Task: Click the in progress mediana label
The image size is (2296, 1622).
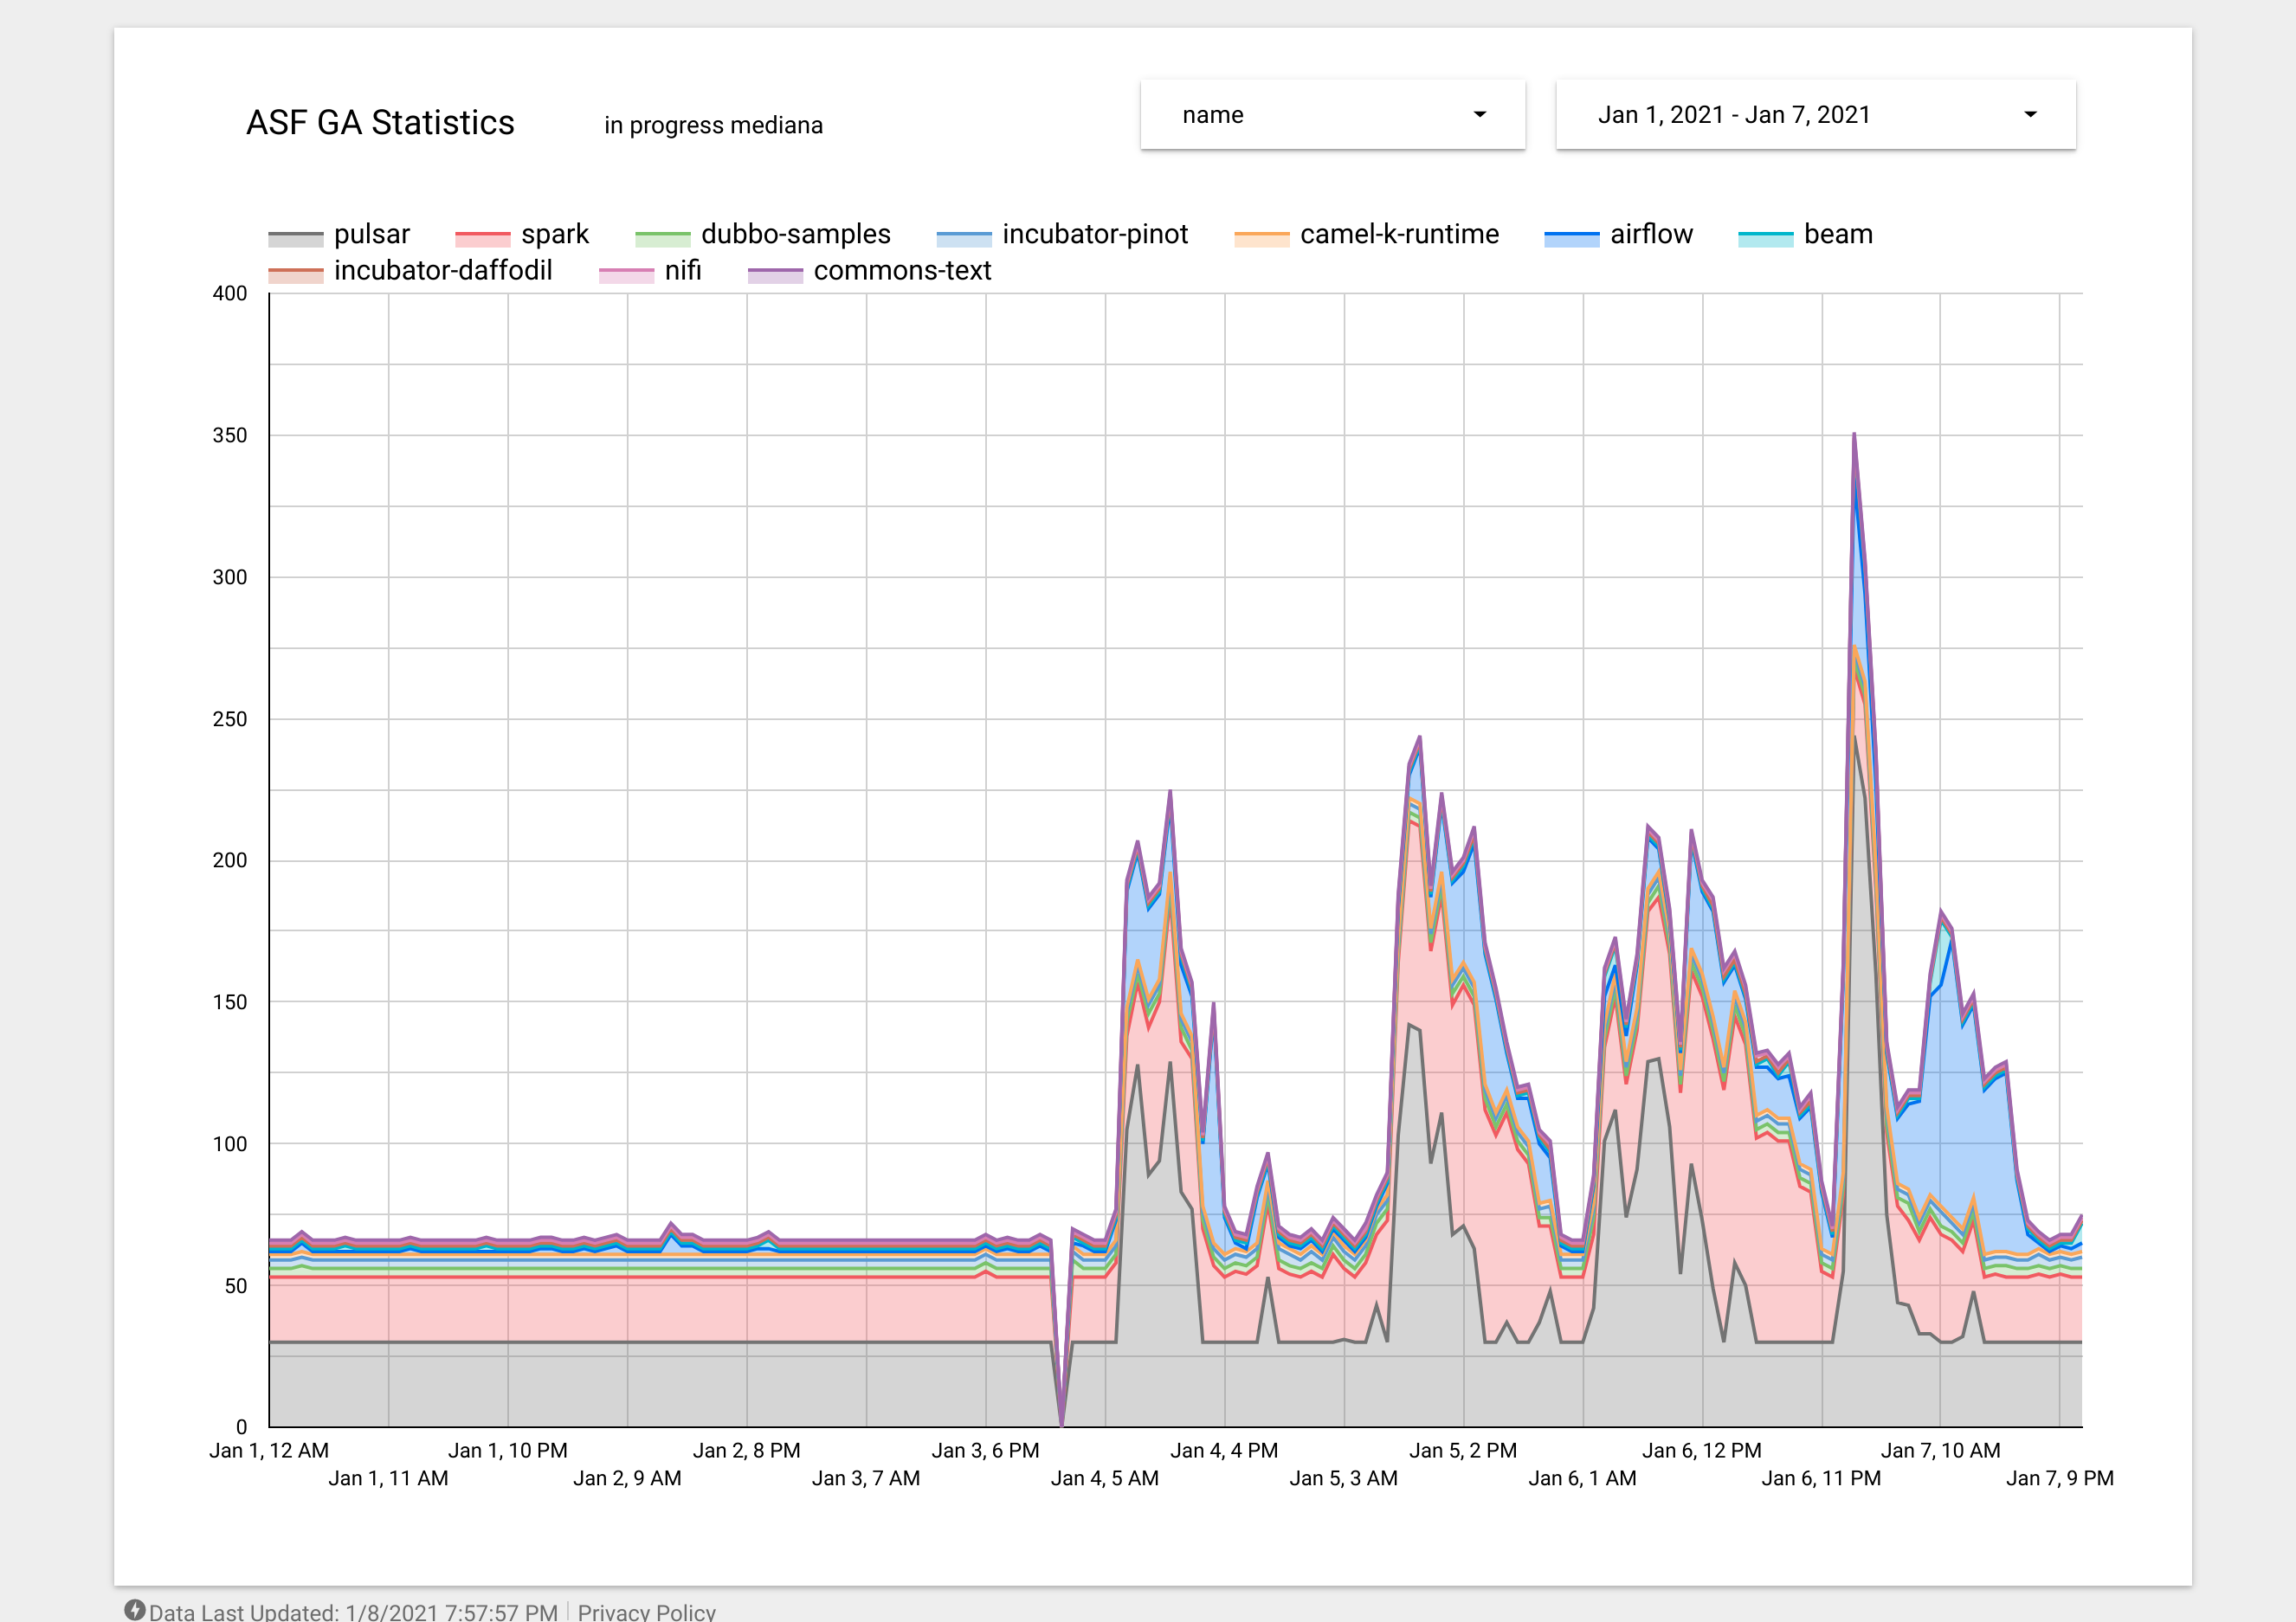Action: point(713,125)
